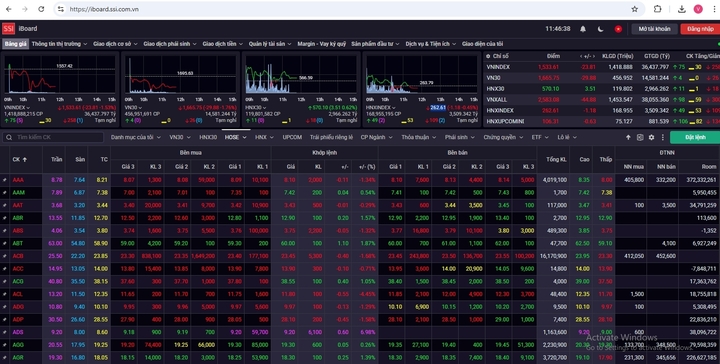Click the upward arrow icon near Đặt lệnh
The image size is (720, 364).
628,137
